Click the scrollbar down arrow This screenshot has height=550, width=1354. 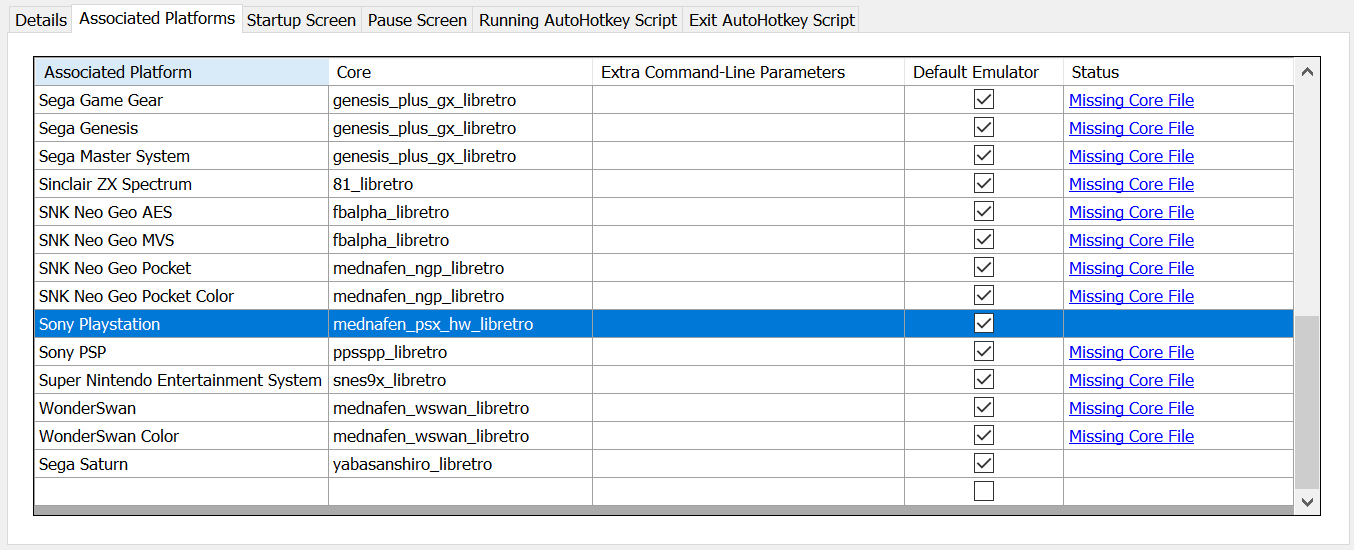(1306, 502)
